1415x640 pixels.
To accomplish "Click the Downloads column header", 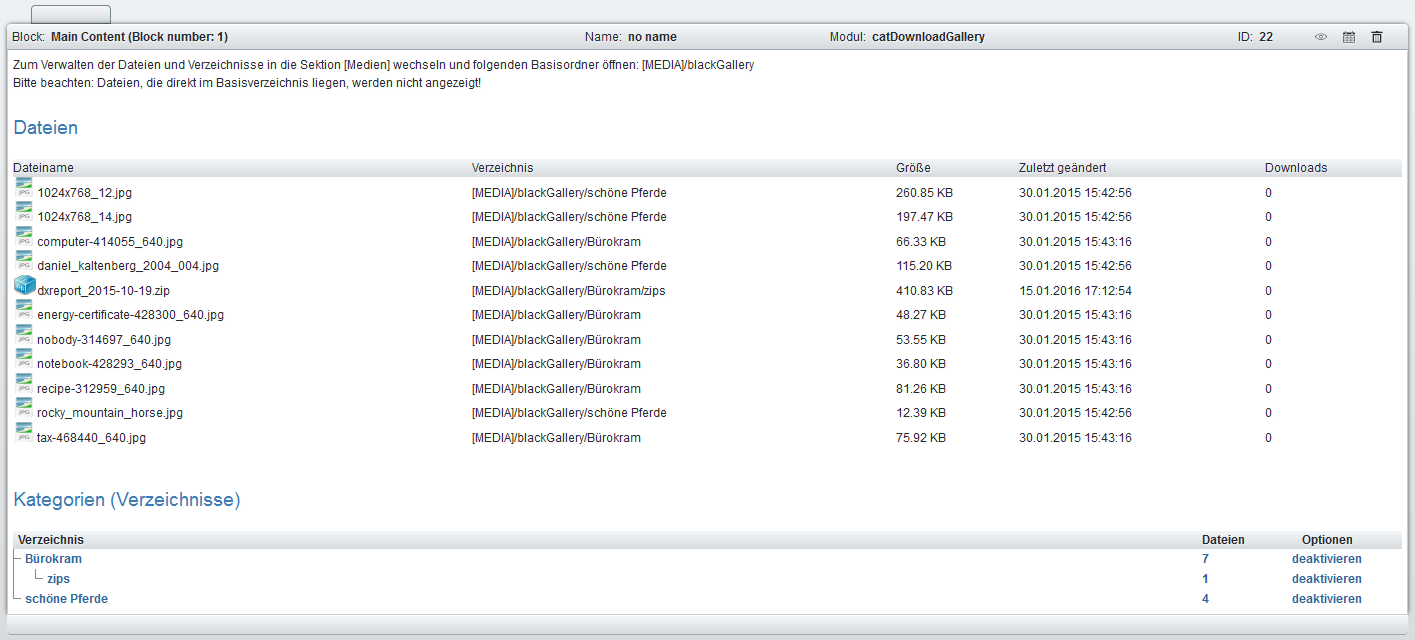I will 1295,168.
